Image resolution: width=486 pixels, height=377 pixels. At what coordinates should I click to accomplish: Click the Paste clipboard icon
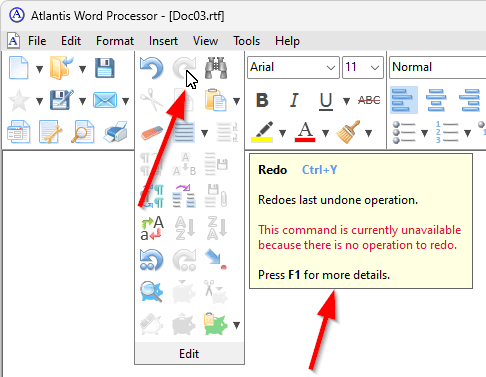pyautogui.click(x=216, y=100)
